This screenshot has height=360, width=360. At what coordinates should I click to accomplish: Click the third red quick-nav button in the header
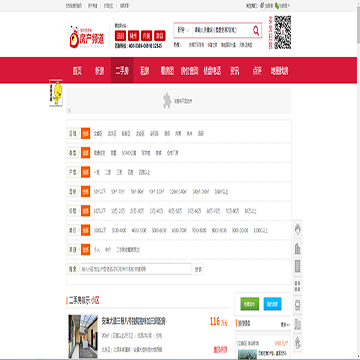pos(147,36)
